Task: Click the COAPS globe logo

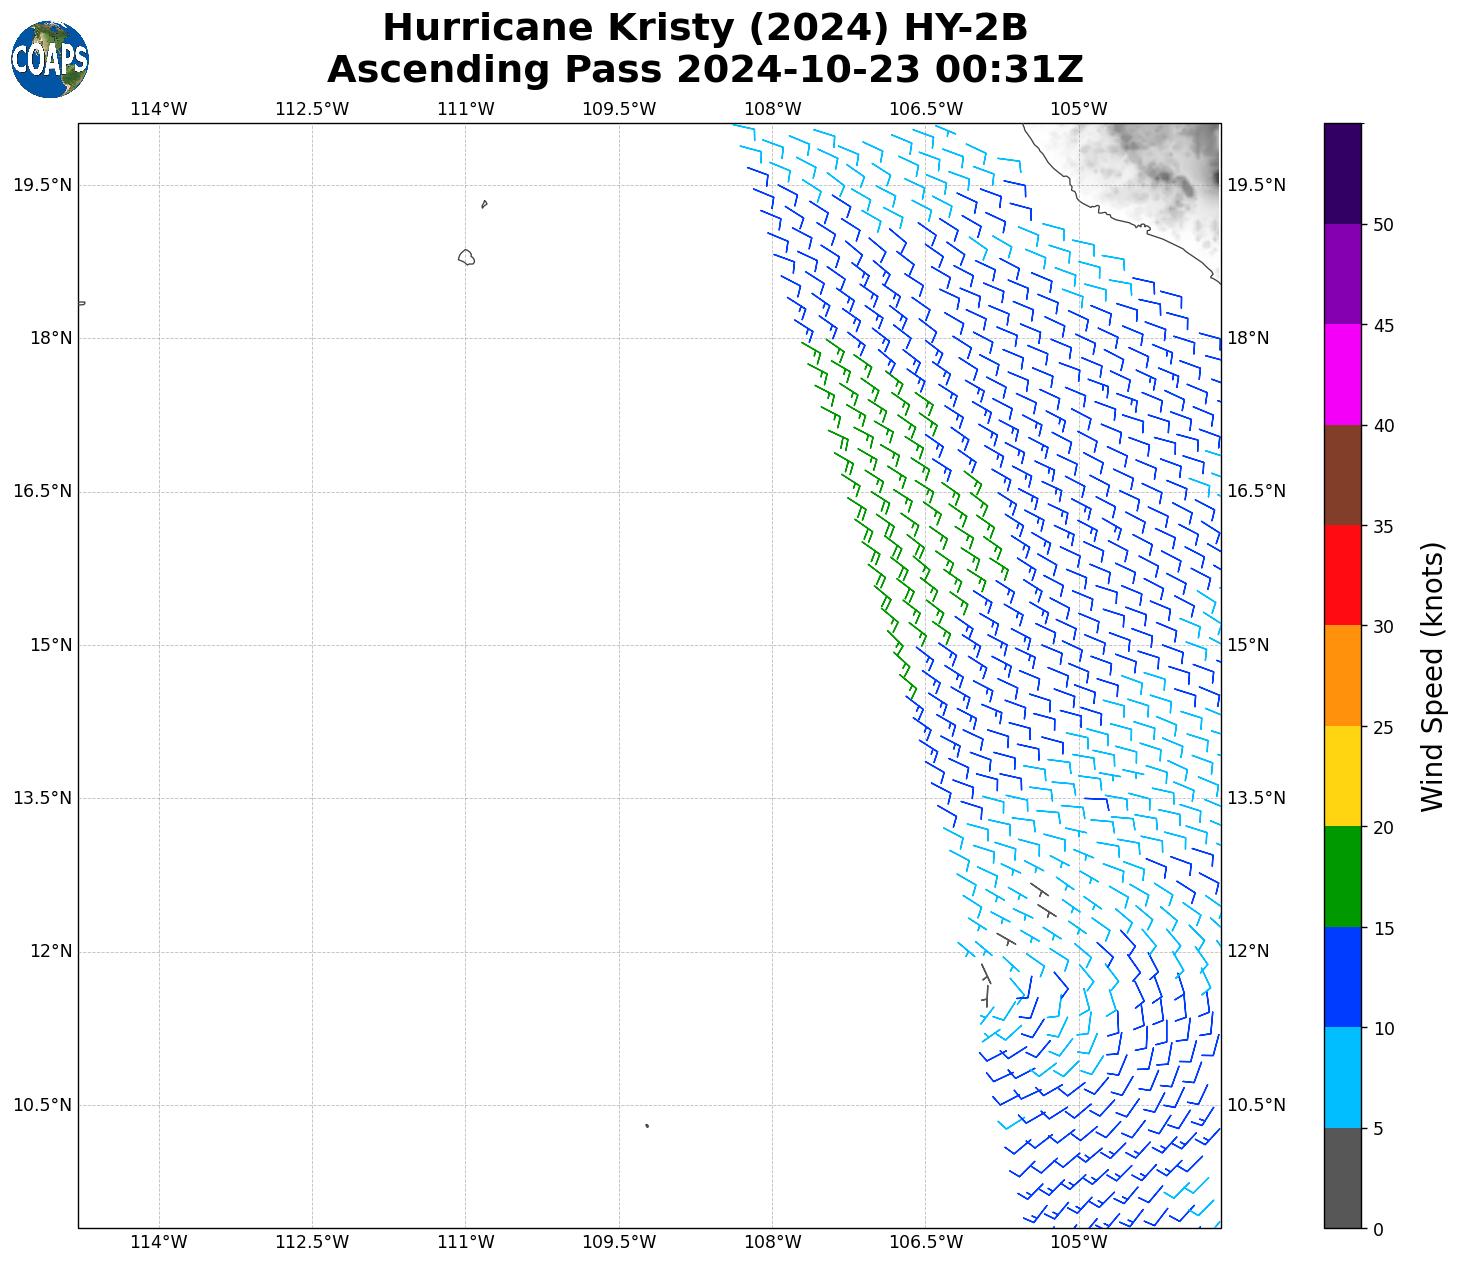Action: point(50,60)
